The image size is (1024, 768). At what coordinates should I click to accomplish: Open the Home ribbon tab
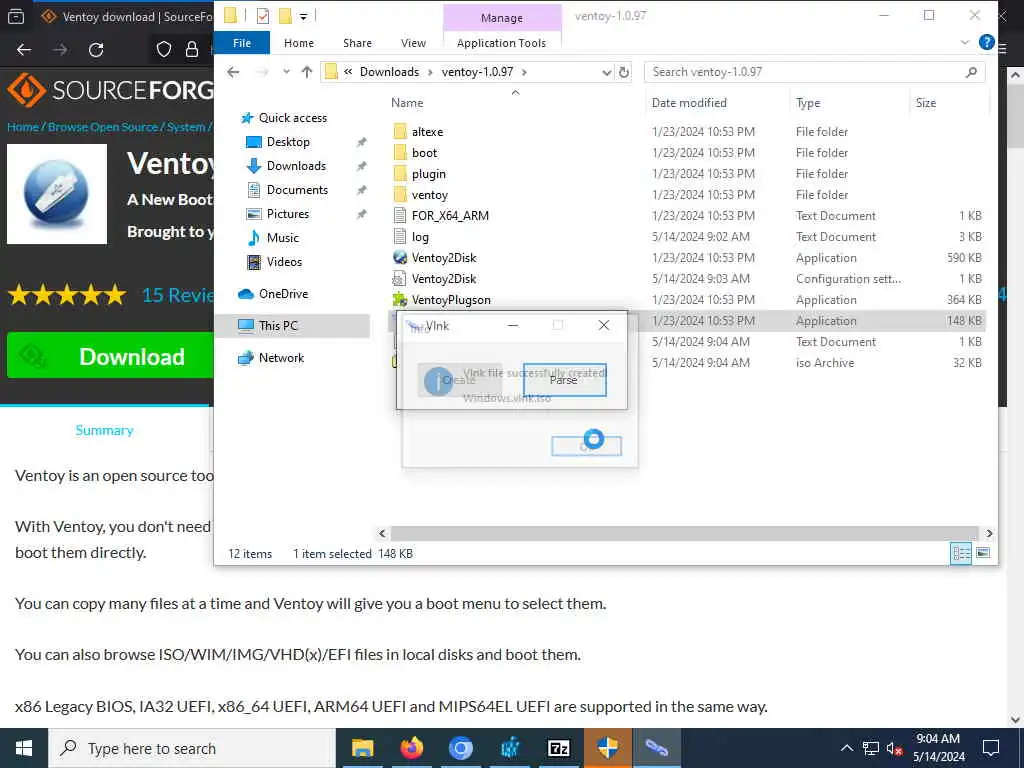(x=298, y=43)
